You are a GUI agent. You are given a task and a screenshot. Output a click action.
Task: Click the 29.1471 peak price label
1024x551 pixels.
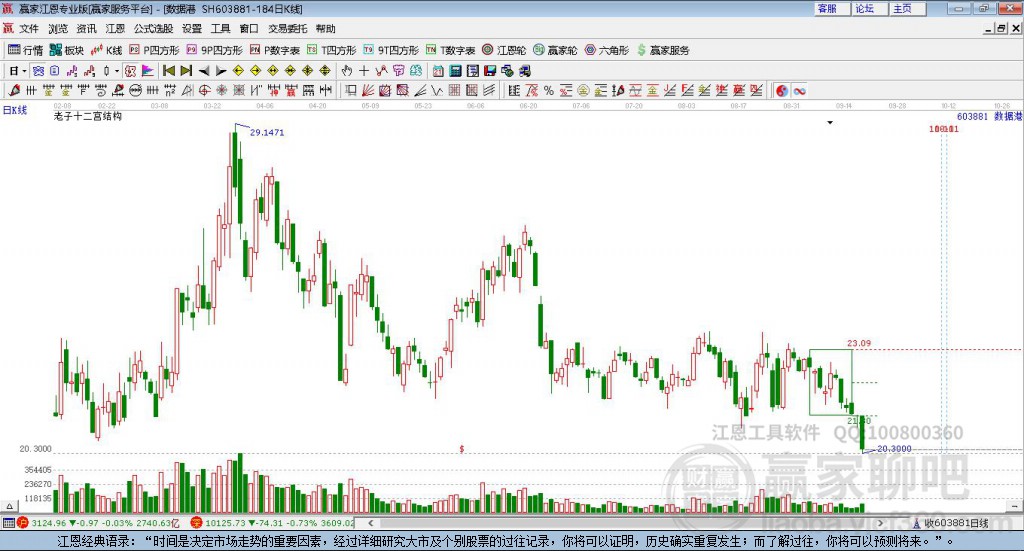[267, 133]
